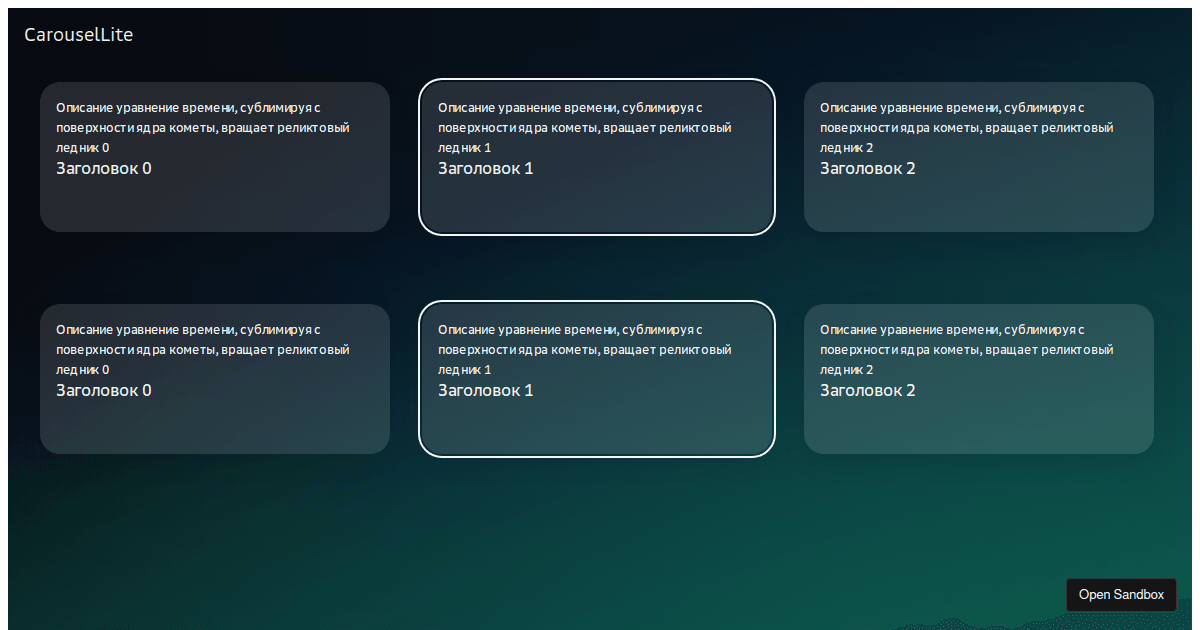Click the description text on the Заголовок 2 top card
1200x630 pixels.
966,127
